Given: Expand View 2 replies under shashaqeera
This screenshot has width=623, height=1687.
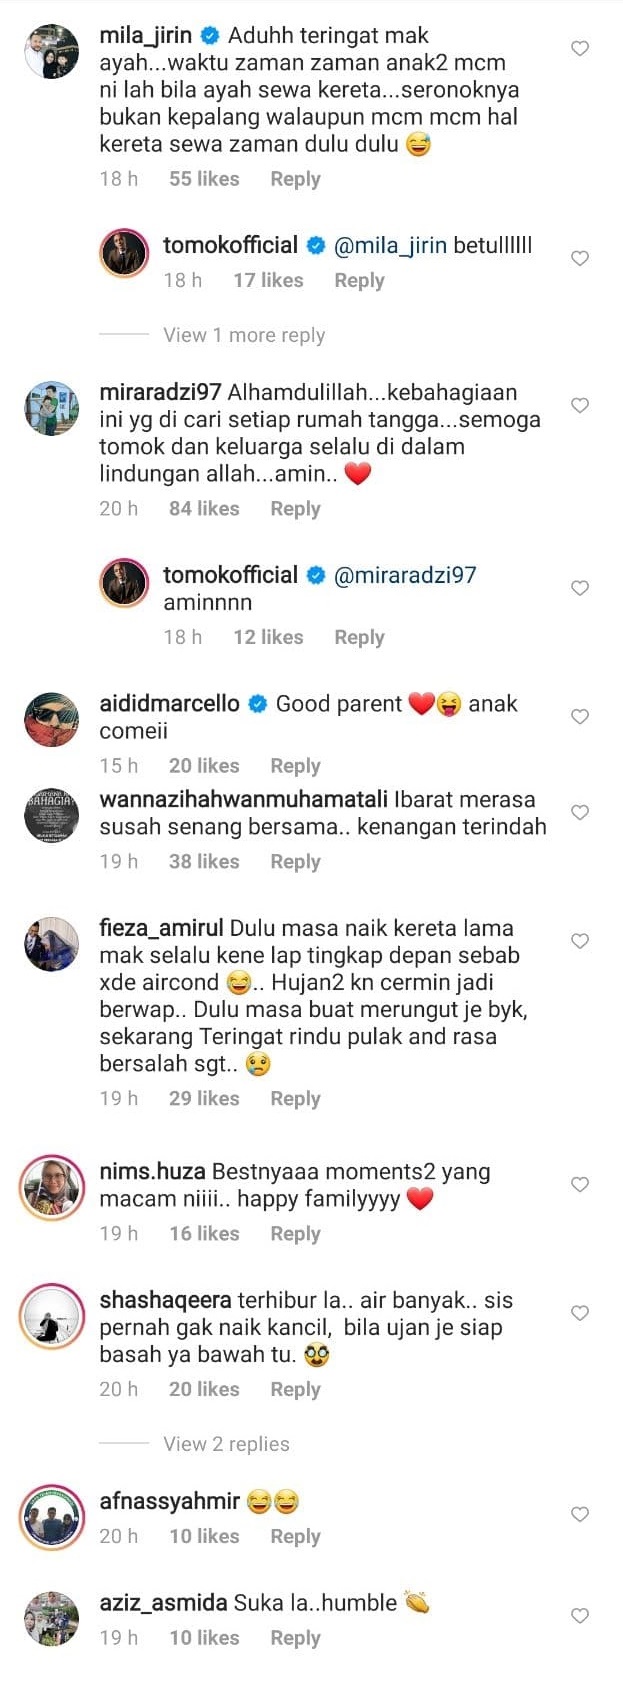Looking at the screenshot, I should 226,1444.
